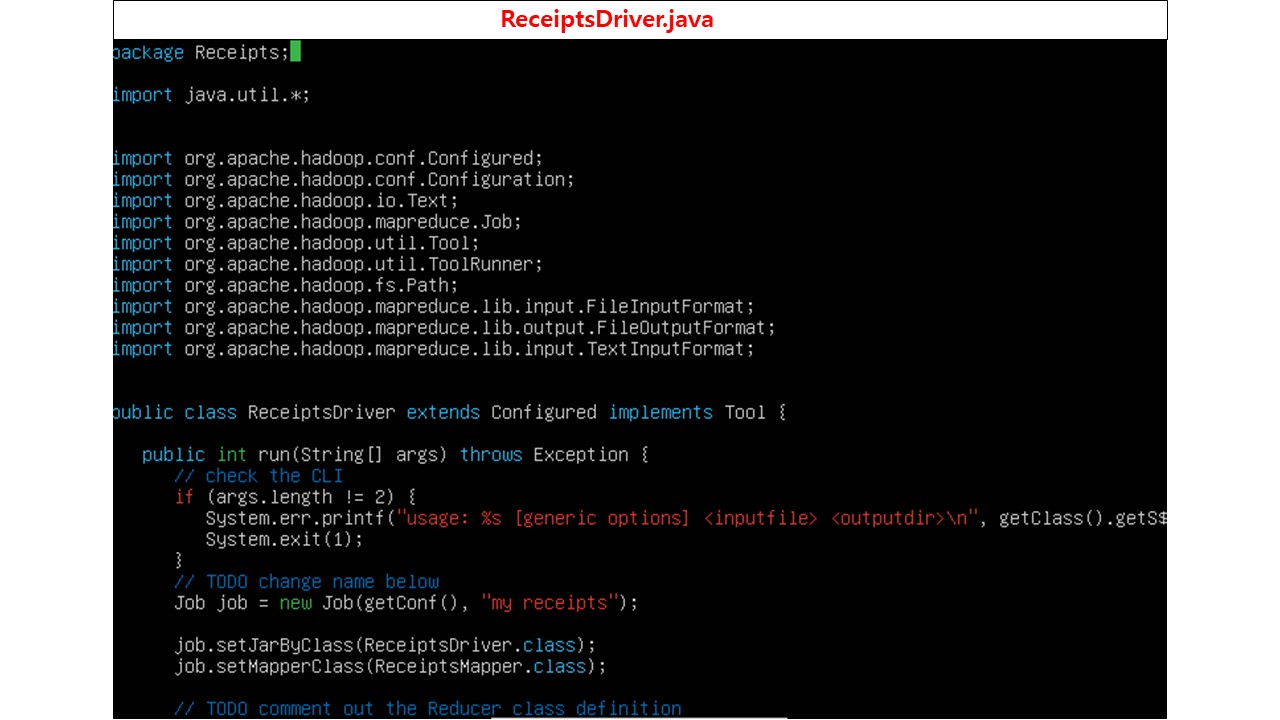1280x720 pixels.
Task: Click the green cursor block after Receipts;
Action: [295, 52]
